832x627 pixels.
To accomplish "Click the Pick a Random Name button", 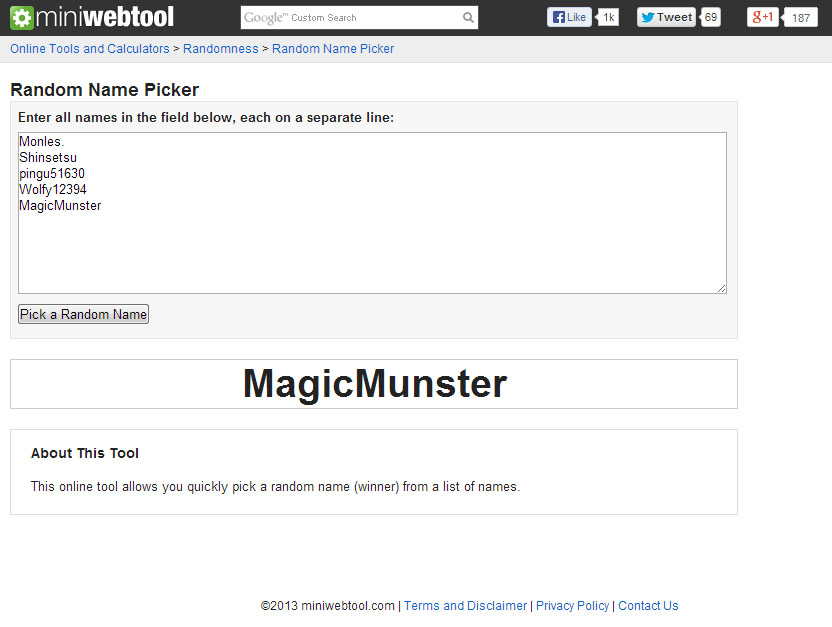I will point(83,314).
